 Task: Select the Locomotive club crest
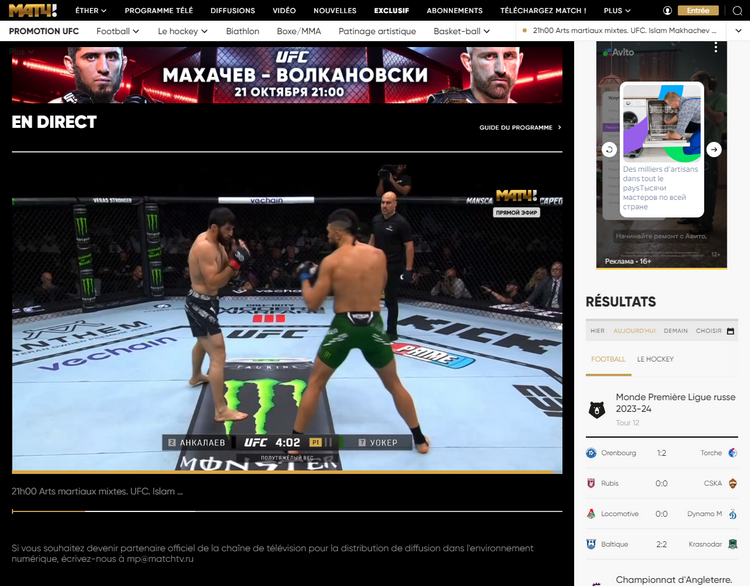[591, 514]
